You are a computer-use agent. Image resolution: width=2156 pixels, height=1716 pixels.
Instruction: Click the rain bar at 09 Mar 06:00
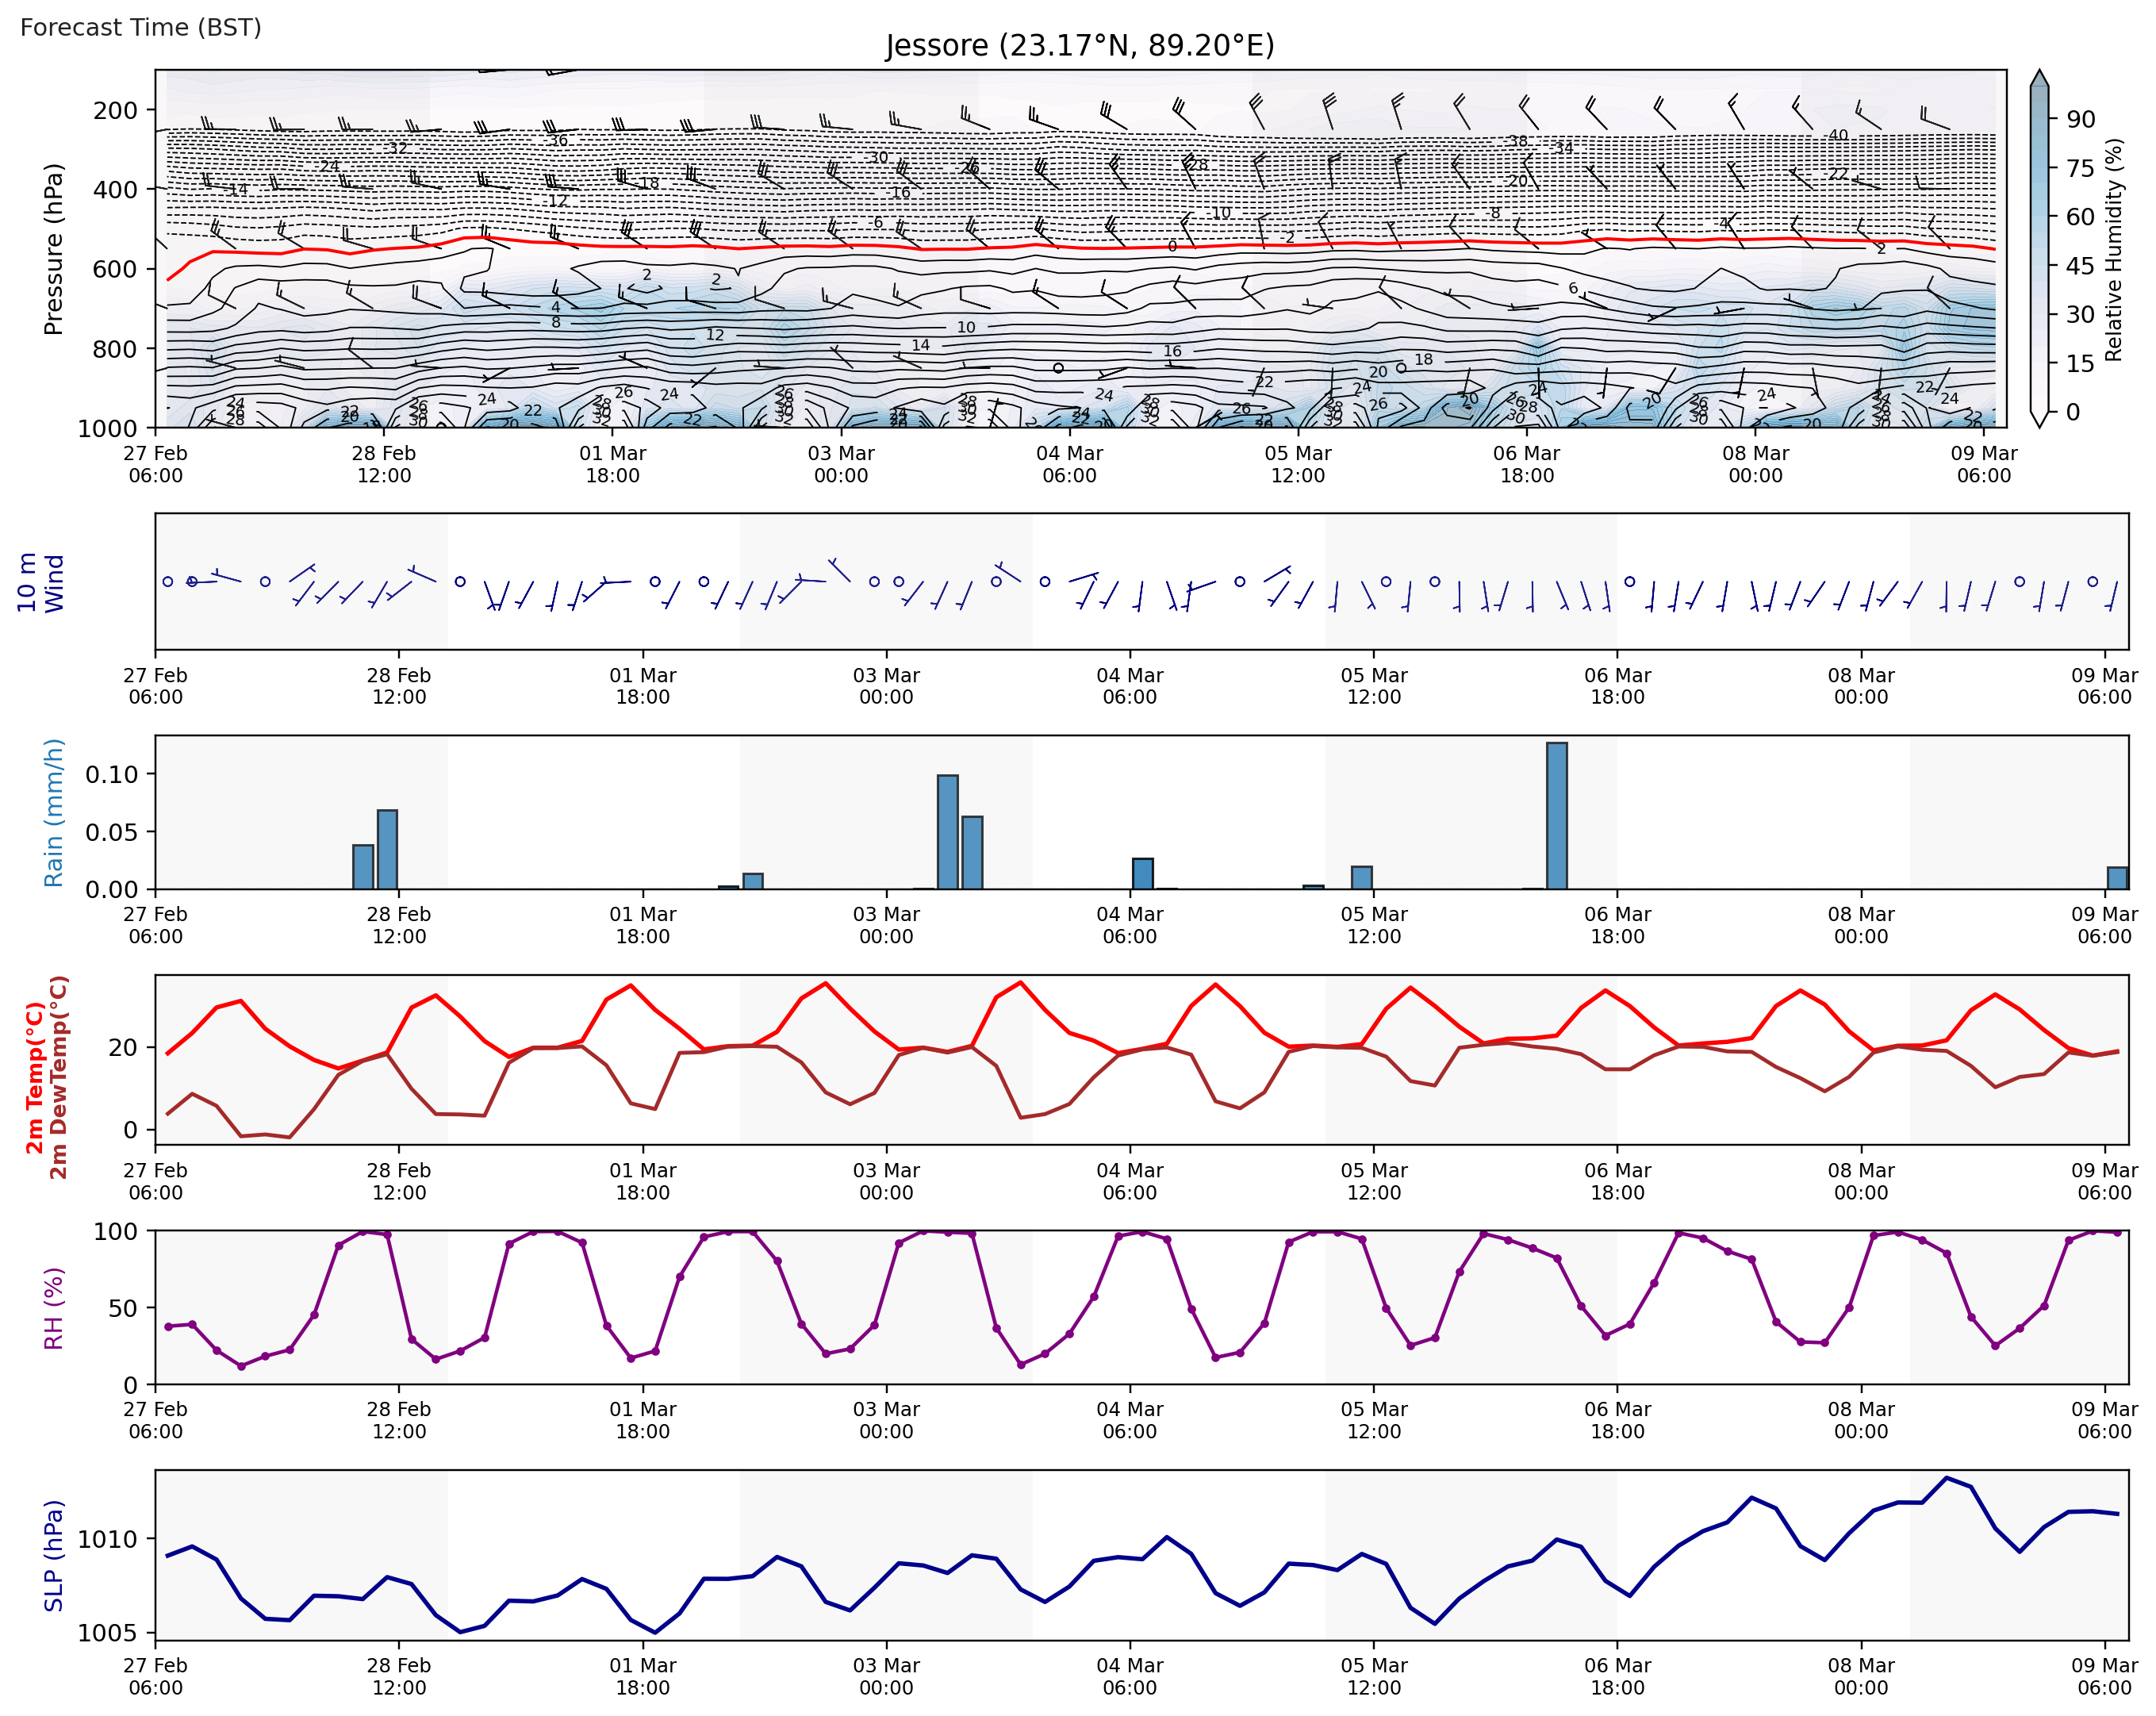tap(2117, 877)
